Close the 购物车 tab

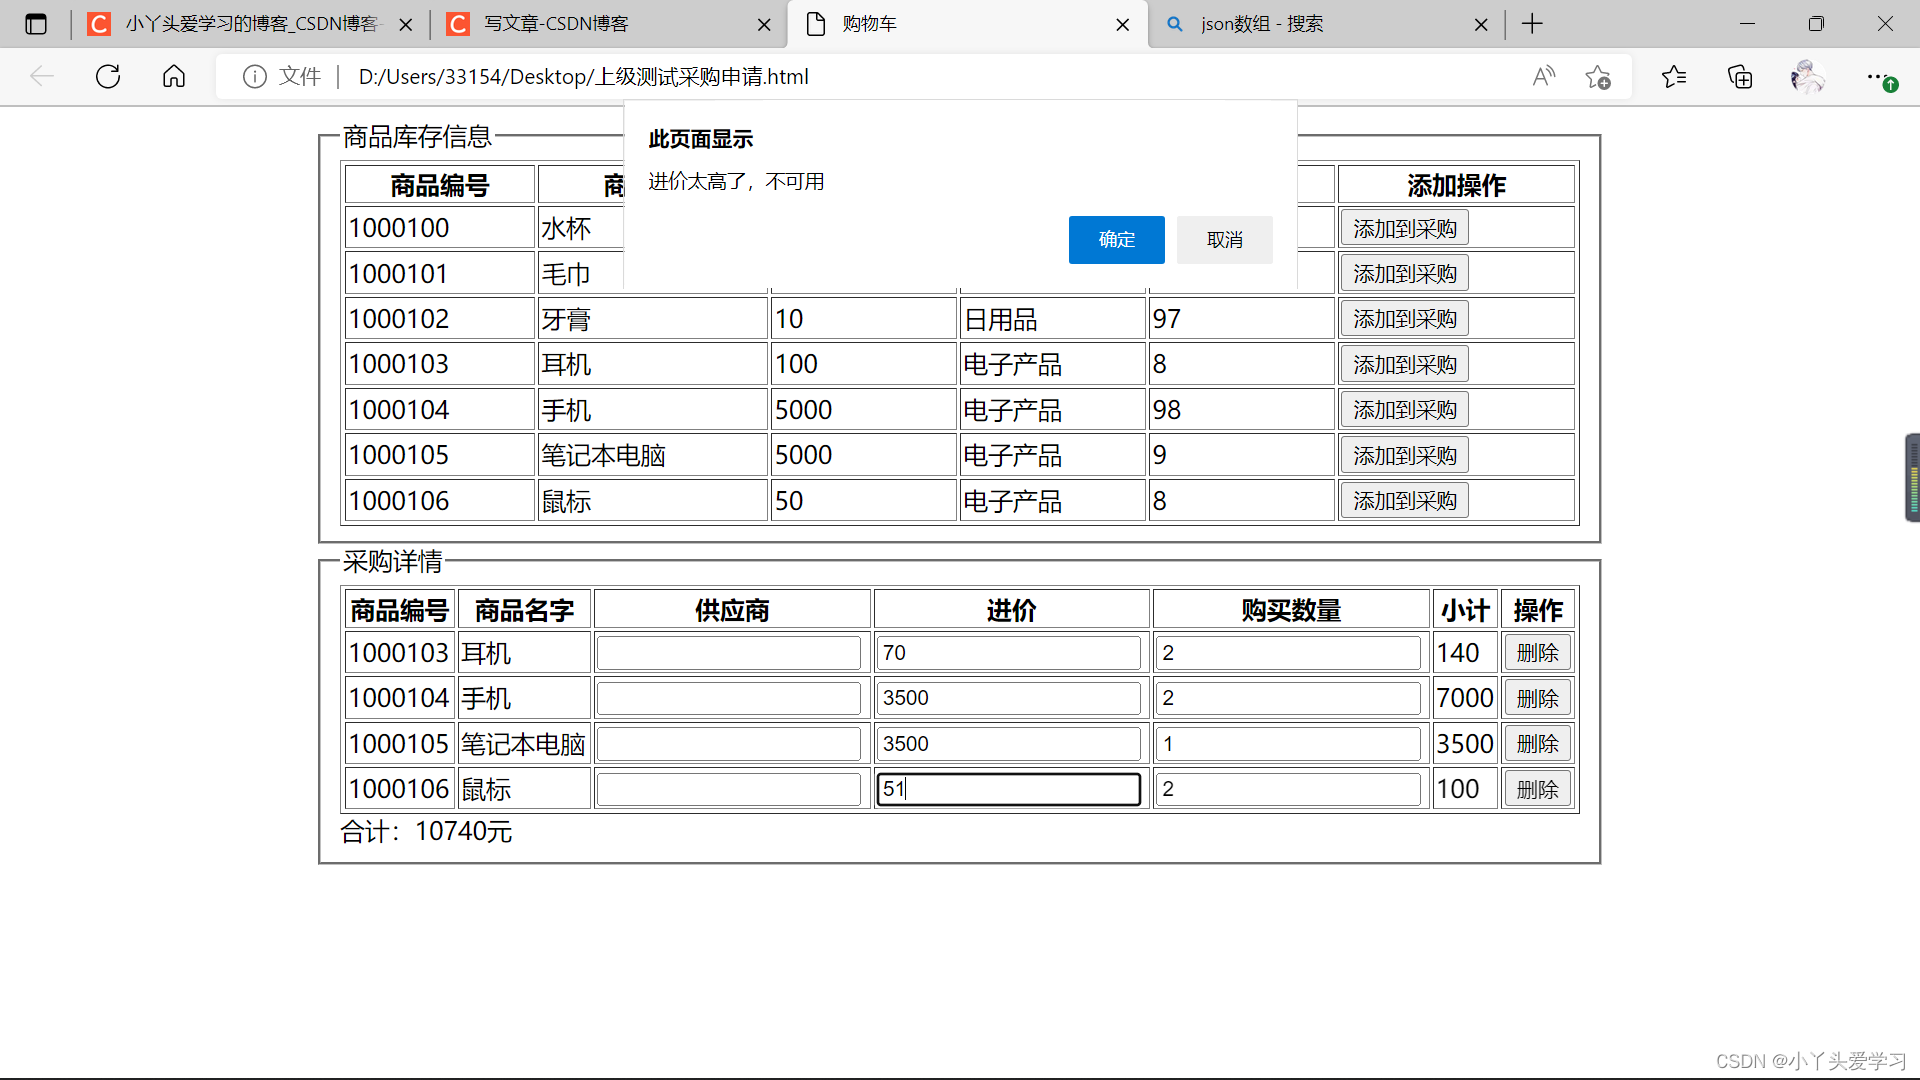click(x=1123, y=25)
